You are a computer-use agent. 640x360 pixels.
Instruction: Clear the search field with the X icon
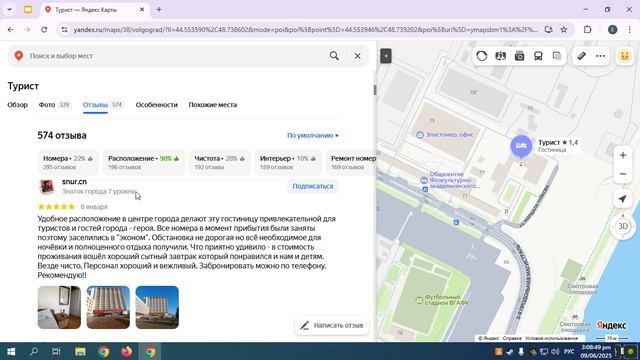(358, 56)
